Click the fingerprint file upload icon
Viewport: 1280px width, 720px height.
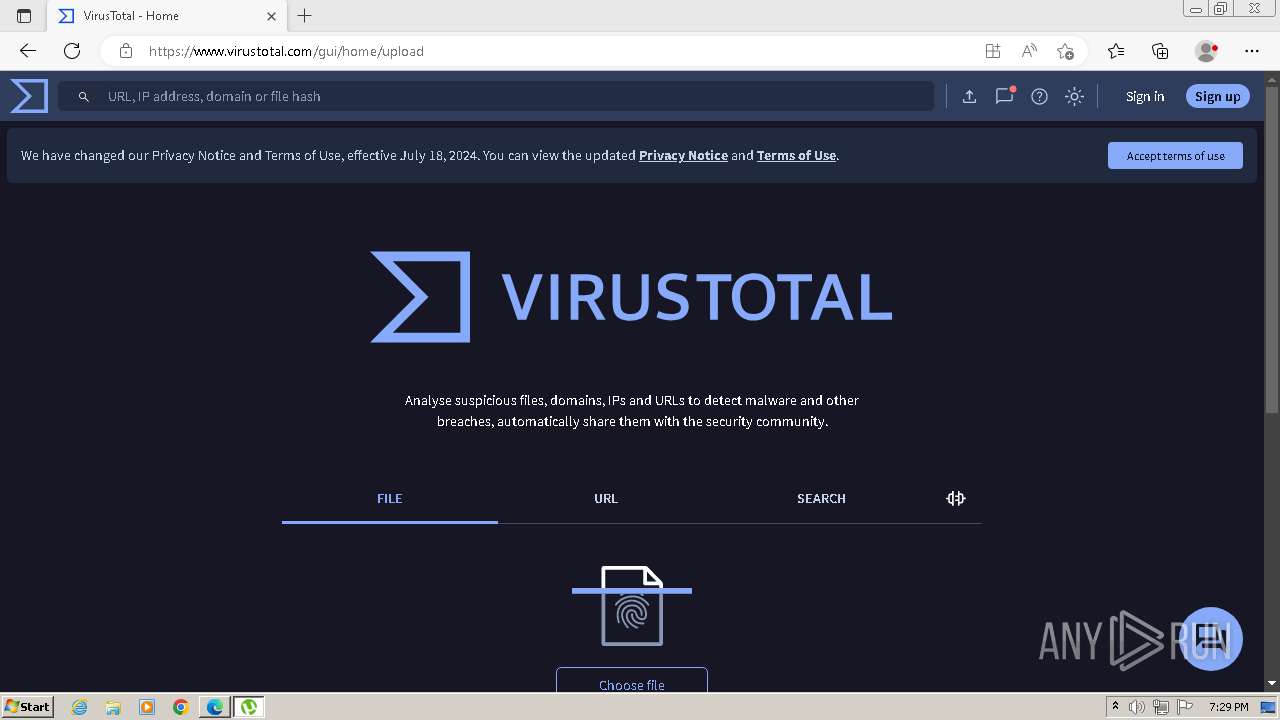pyautogui.click(x=632, y=605)
